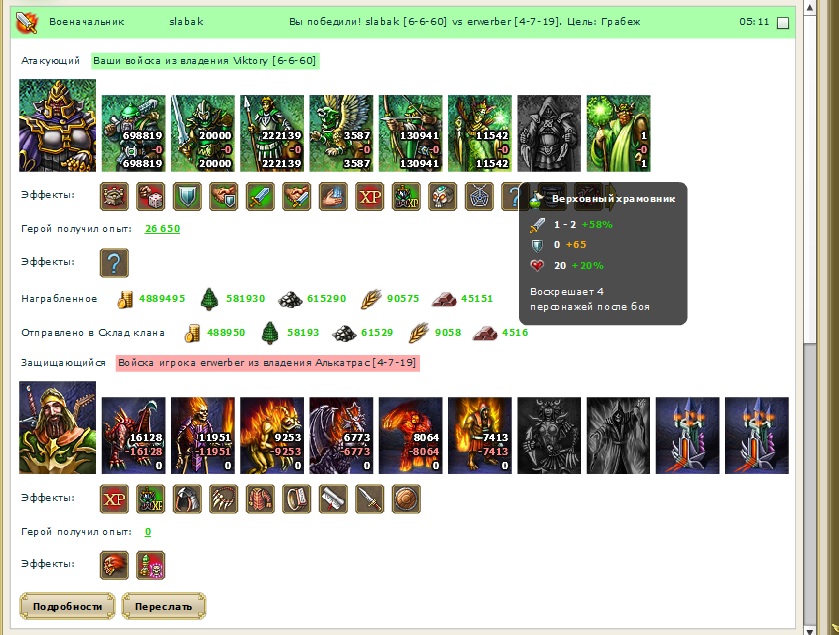Click the question mark hero effect icon
Image resolution: width=839 pixels, height=635 pixels.
tap(114, 263)
